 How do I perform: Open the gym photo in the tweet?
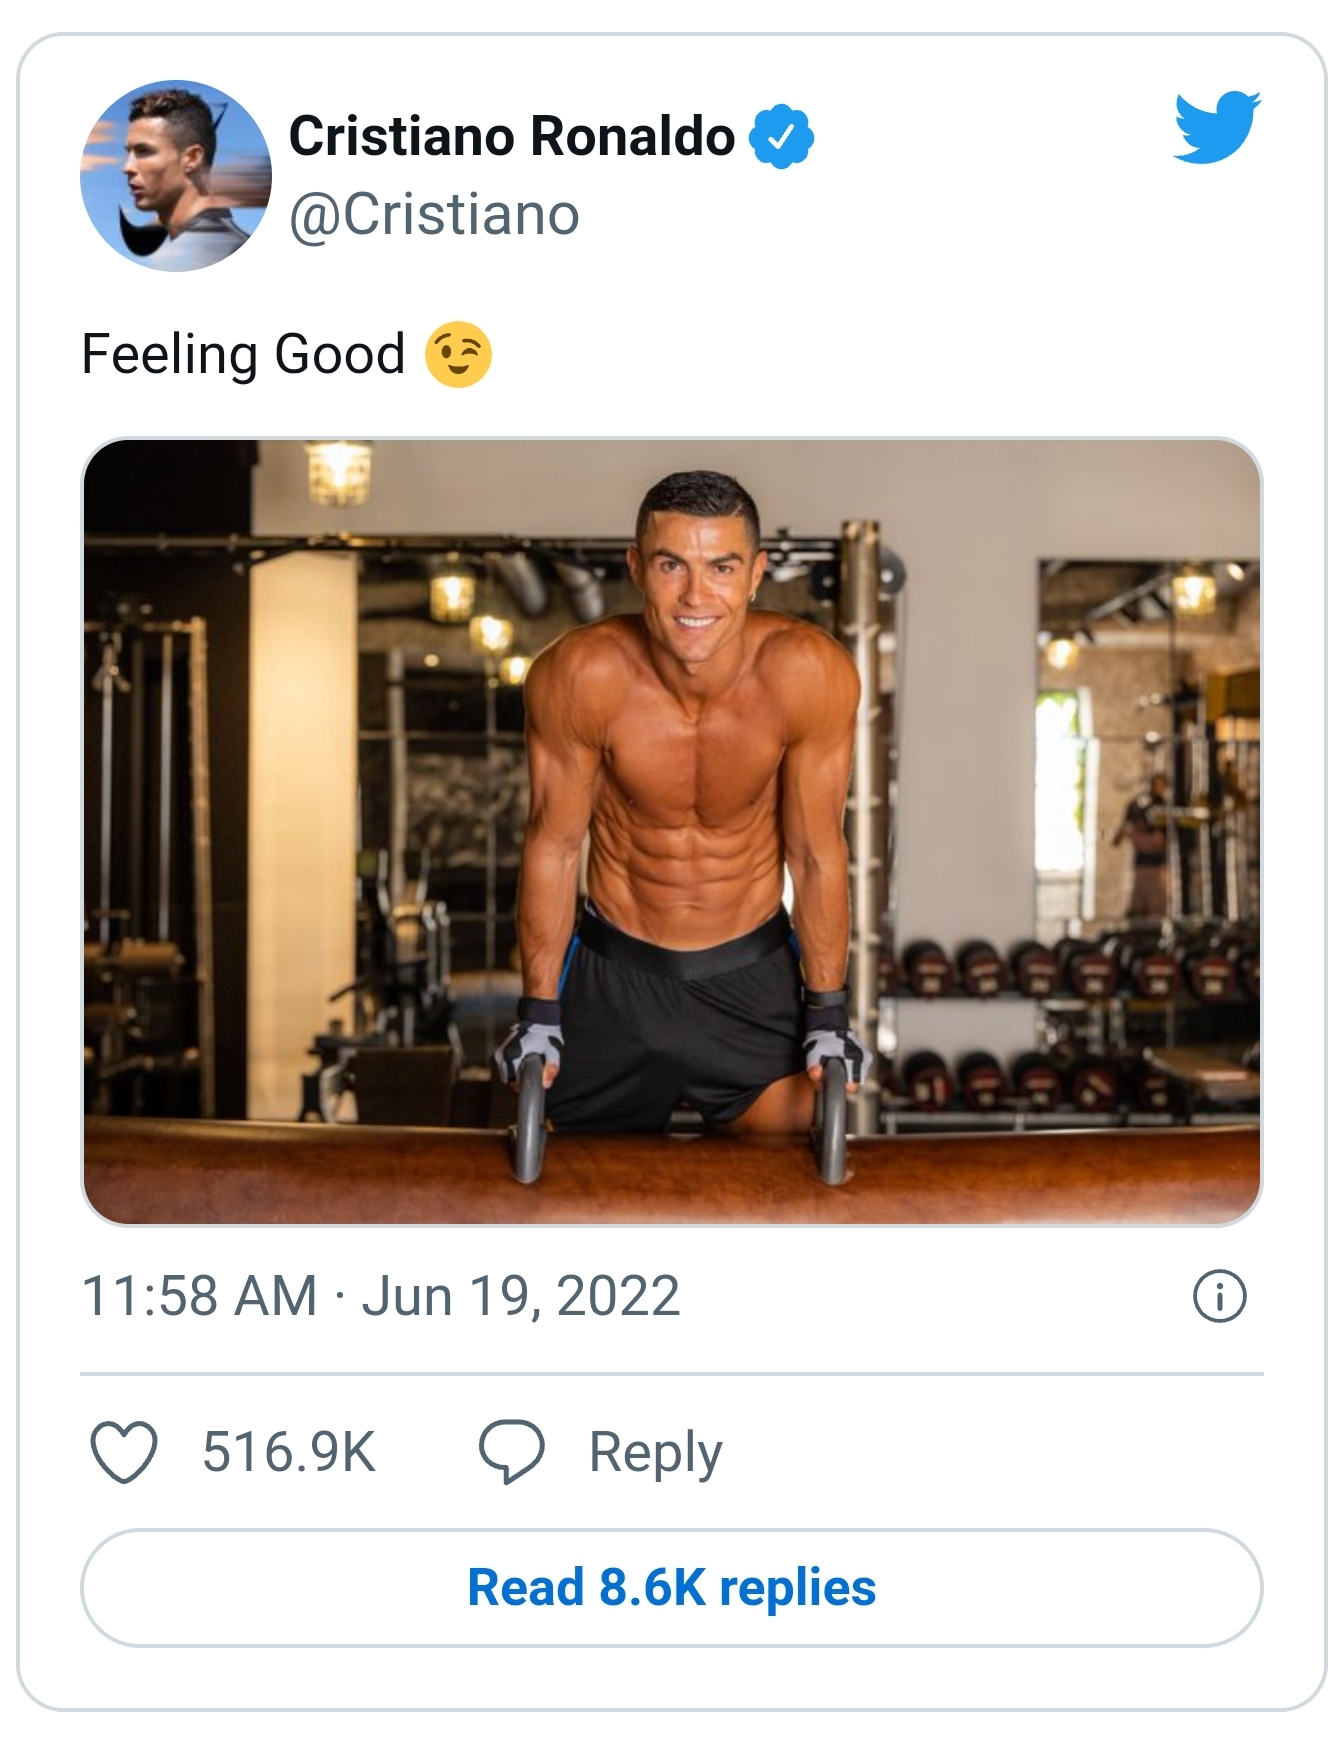coord(671,831)
